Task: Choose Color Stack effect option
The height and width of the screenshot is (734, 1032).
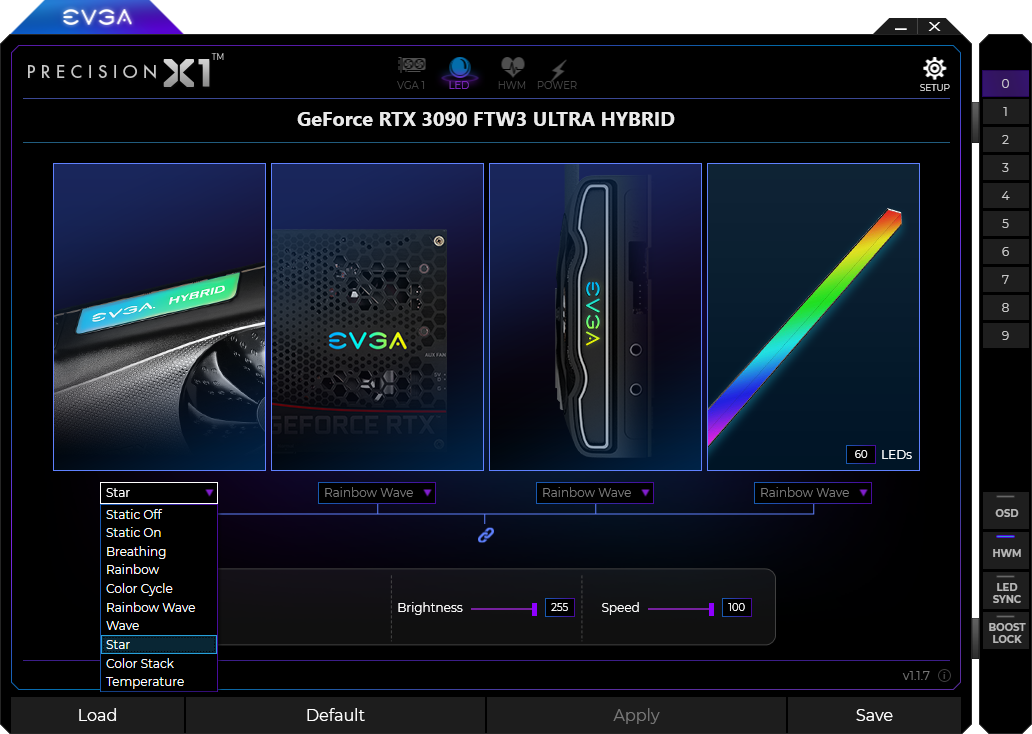Action: (x=159, y=664)
